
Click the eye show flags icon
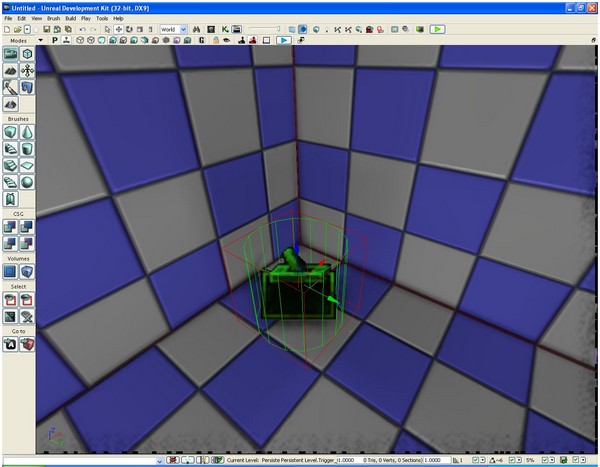click(227, 40)
